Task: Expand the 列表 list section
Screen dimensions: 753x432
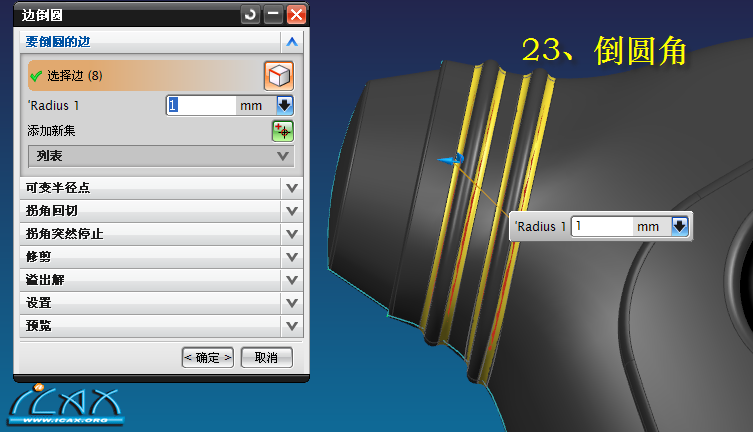Action: (x=161, y=156)
